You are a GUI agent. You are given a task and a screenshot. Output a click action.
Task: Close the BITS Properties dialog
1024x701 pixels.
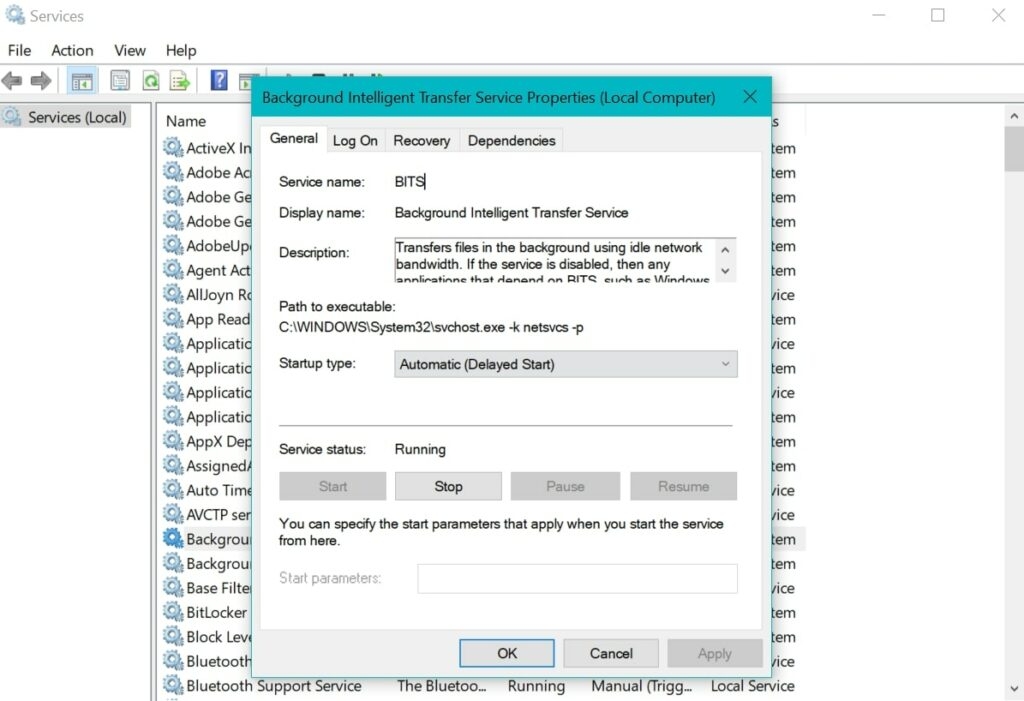point(750,97)
